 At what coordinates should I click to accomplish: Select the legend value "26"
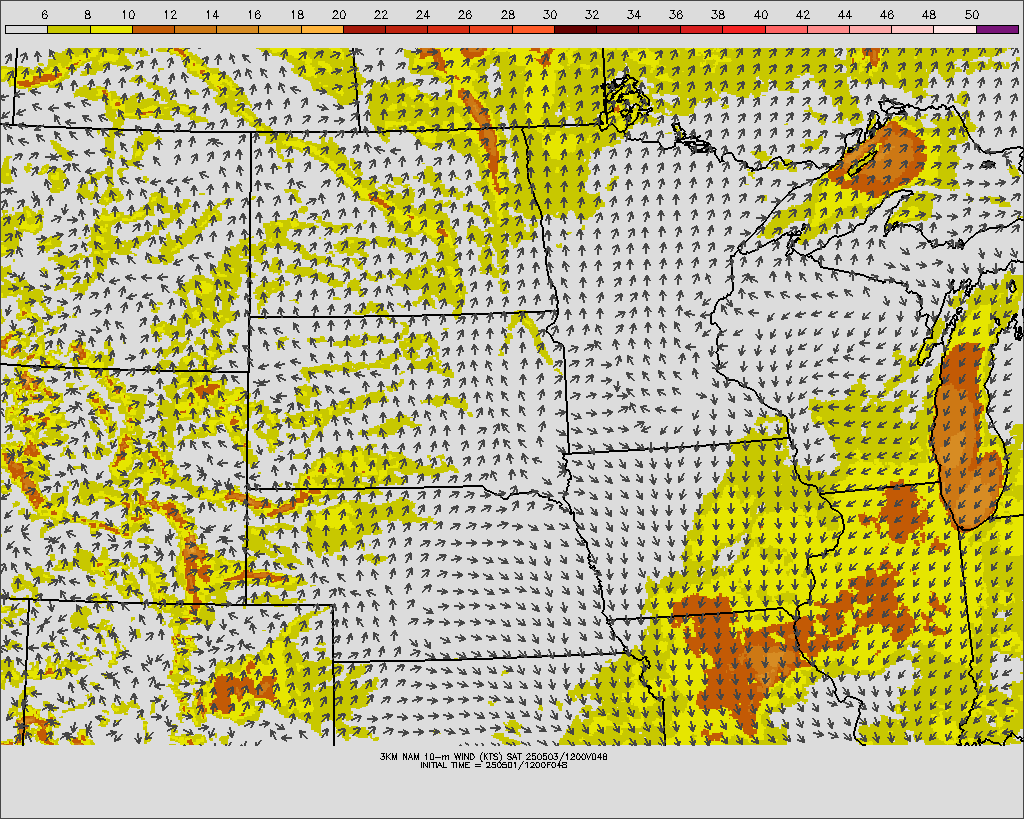click(x=465, y=14)
